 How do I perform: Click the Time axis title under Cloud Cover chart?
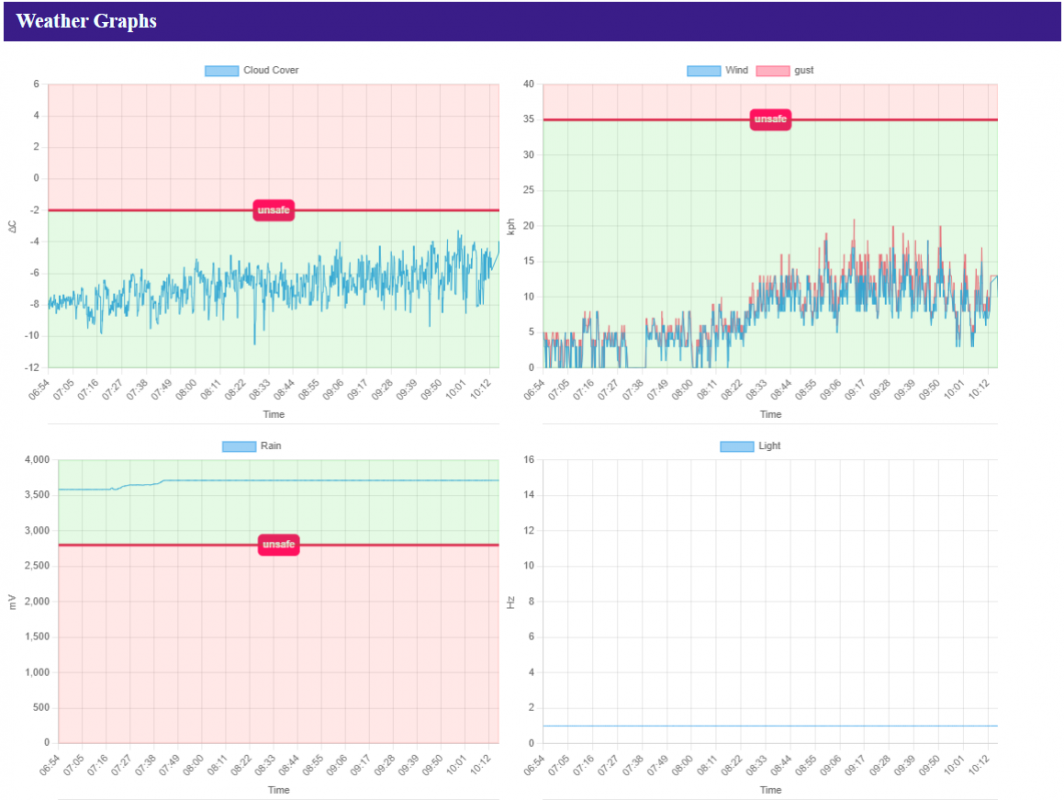tap(273, 414)
